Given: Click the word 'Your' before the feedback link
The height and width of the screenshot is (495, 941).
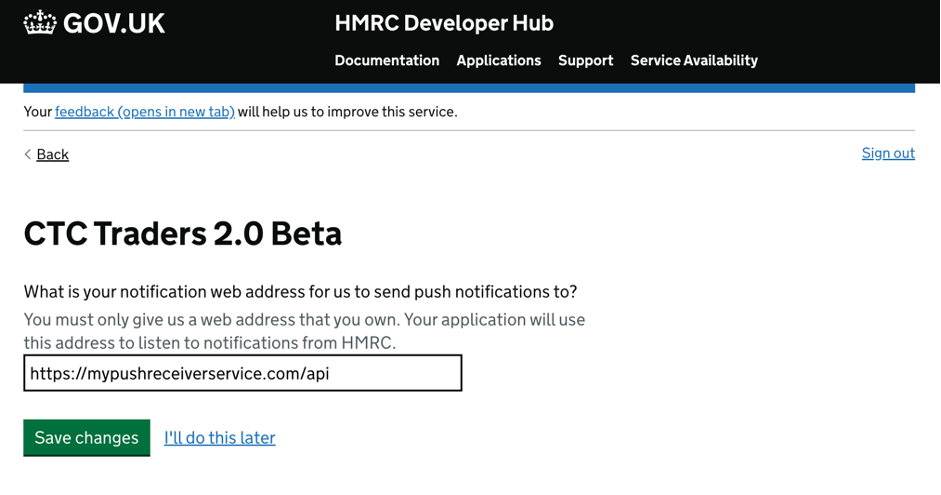Looking at the screenshot, I should tap(38, 112).
